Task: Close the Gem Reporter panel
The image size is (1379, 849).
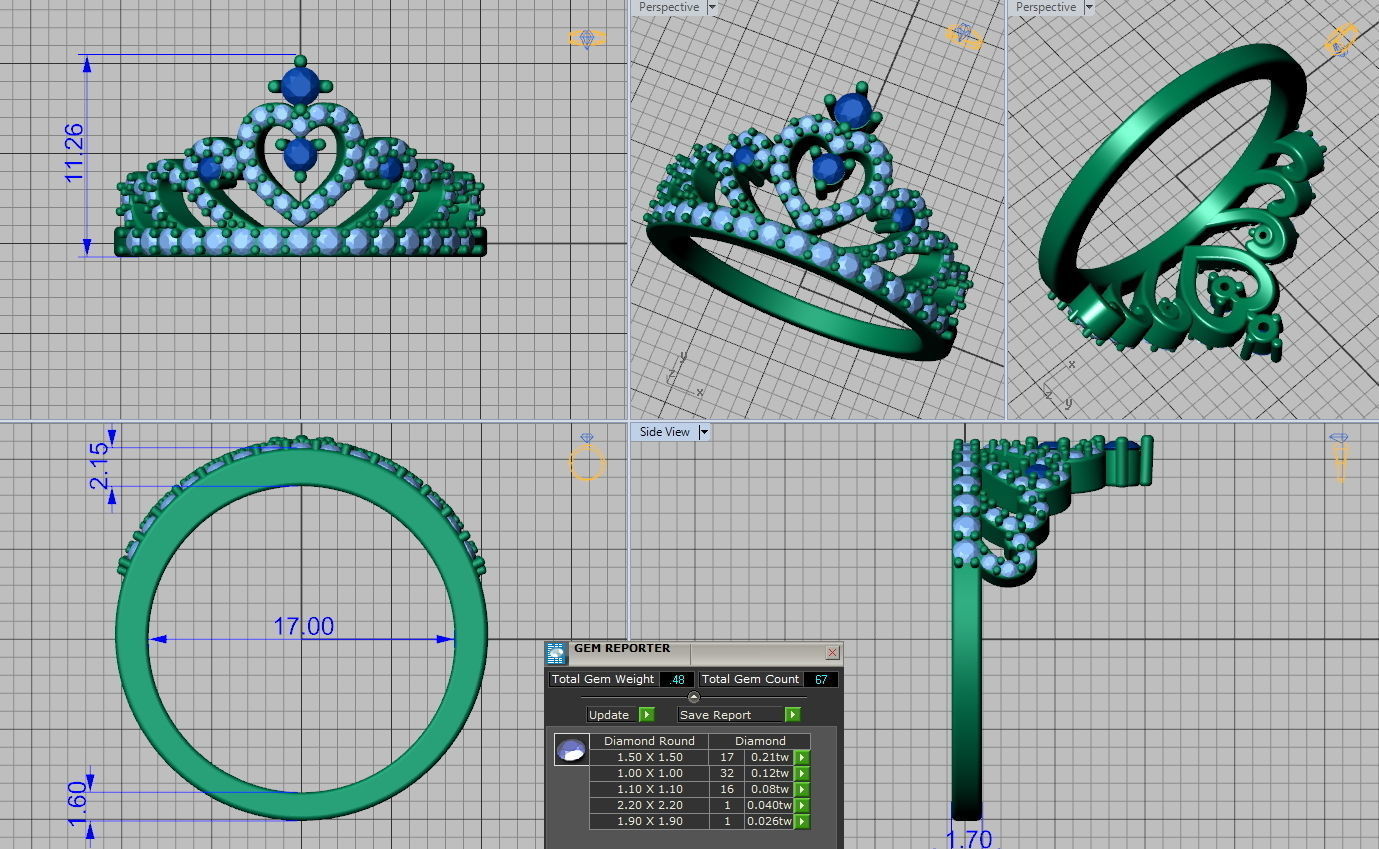Action: [832, 652]
